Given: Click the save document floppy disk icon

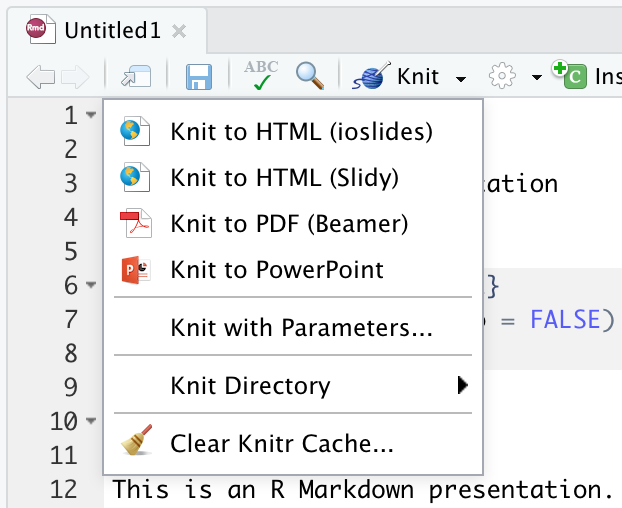Looking at the screenshot, I should pyautogui.click(x=199, y=76).
